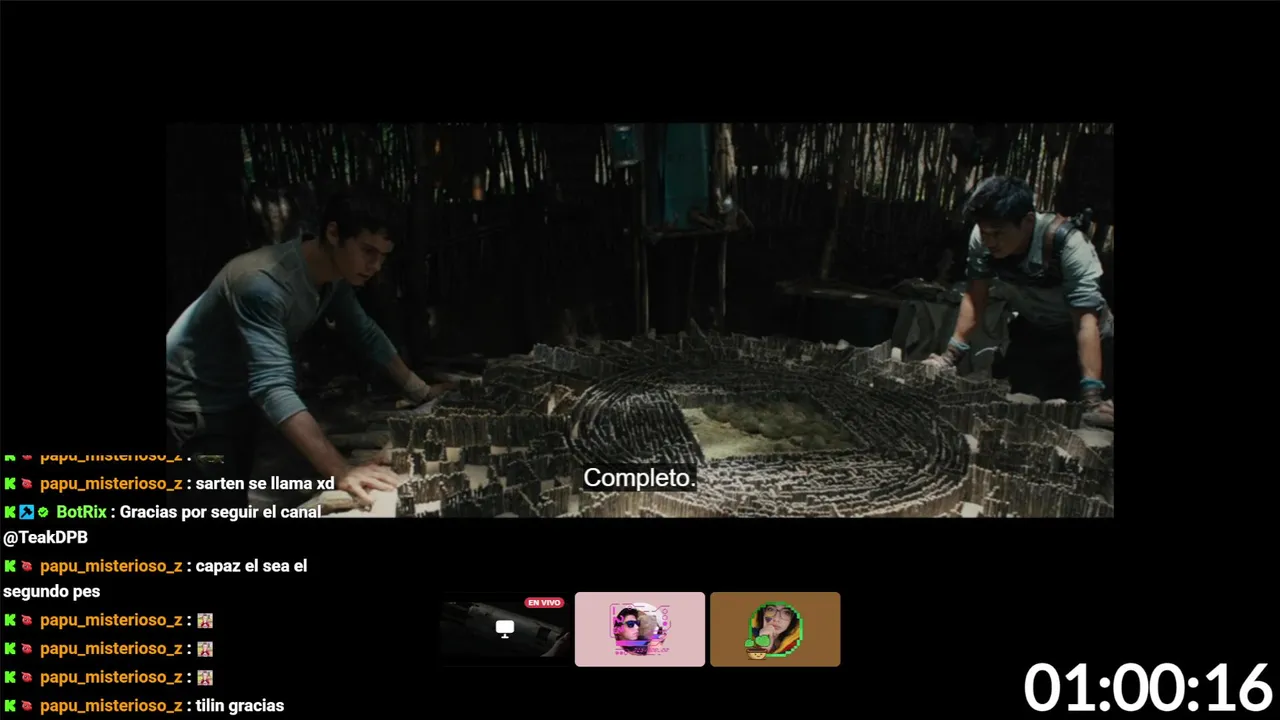Click the Kick badge beside BotRix
Screen dimensions: 1280x720
[x=10, y=512]
